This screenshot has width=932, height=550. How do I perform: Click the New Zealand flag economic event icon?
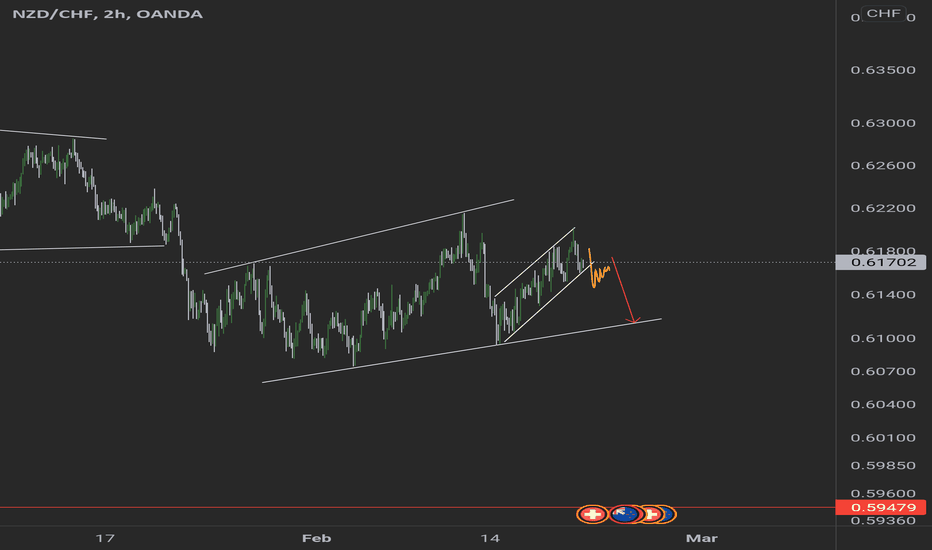coord(624,514)
